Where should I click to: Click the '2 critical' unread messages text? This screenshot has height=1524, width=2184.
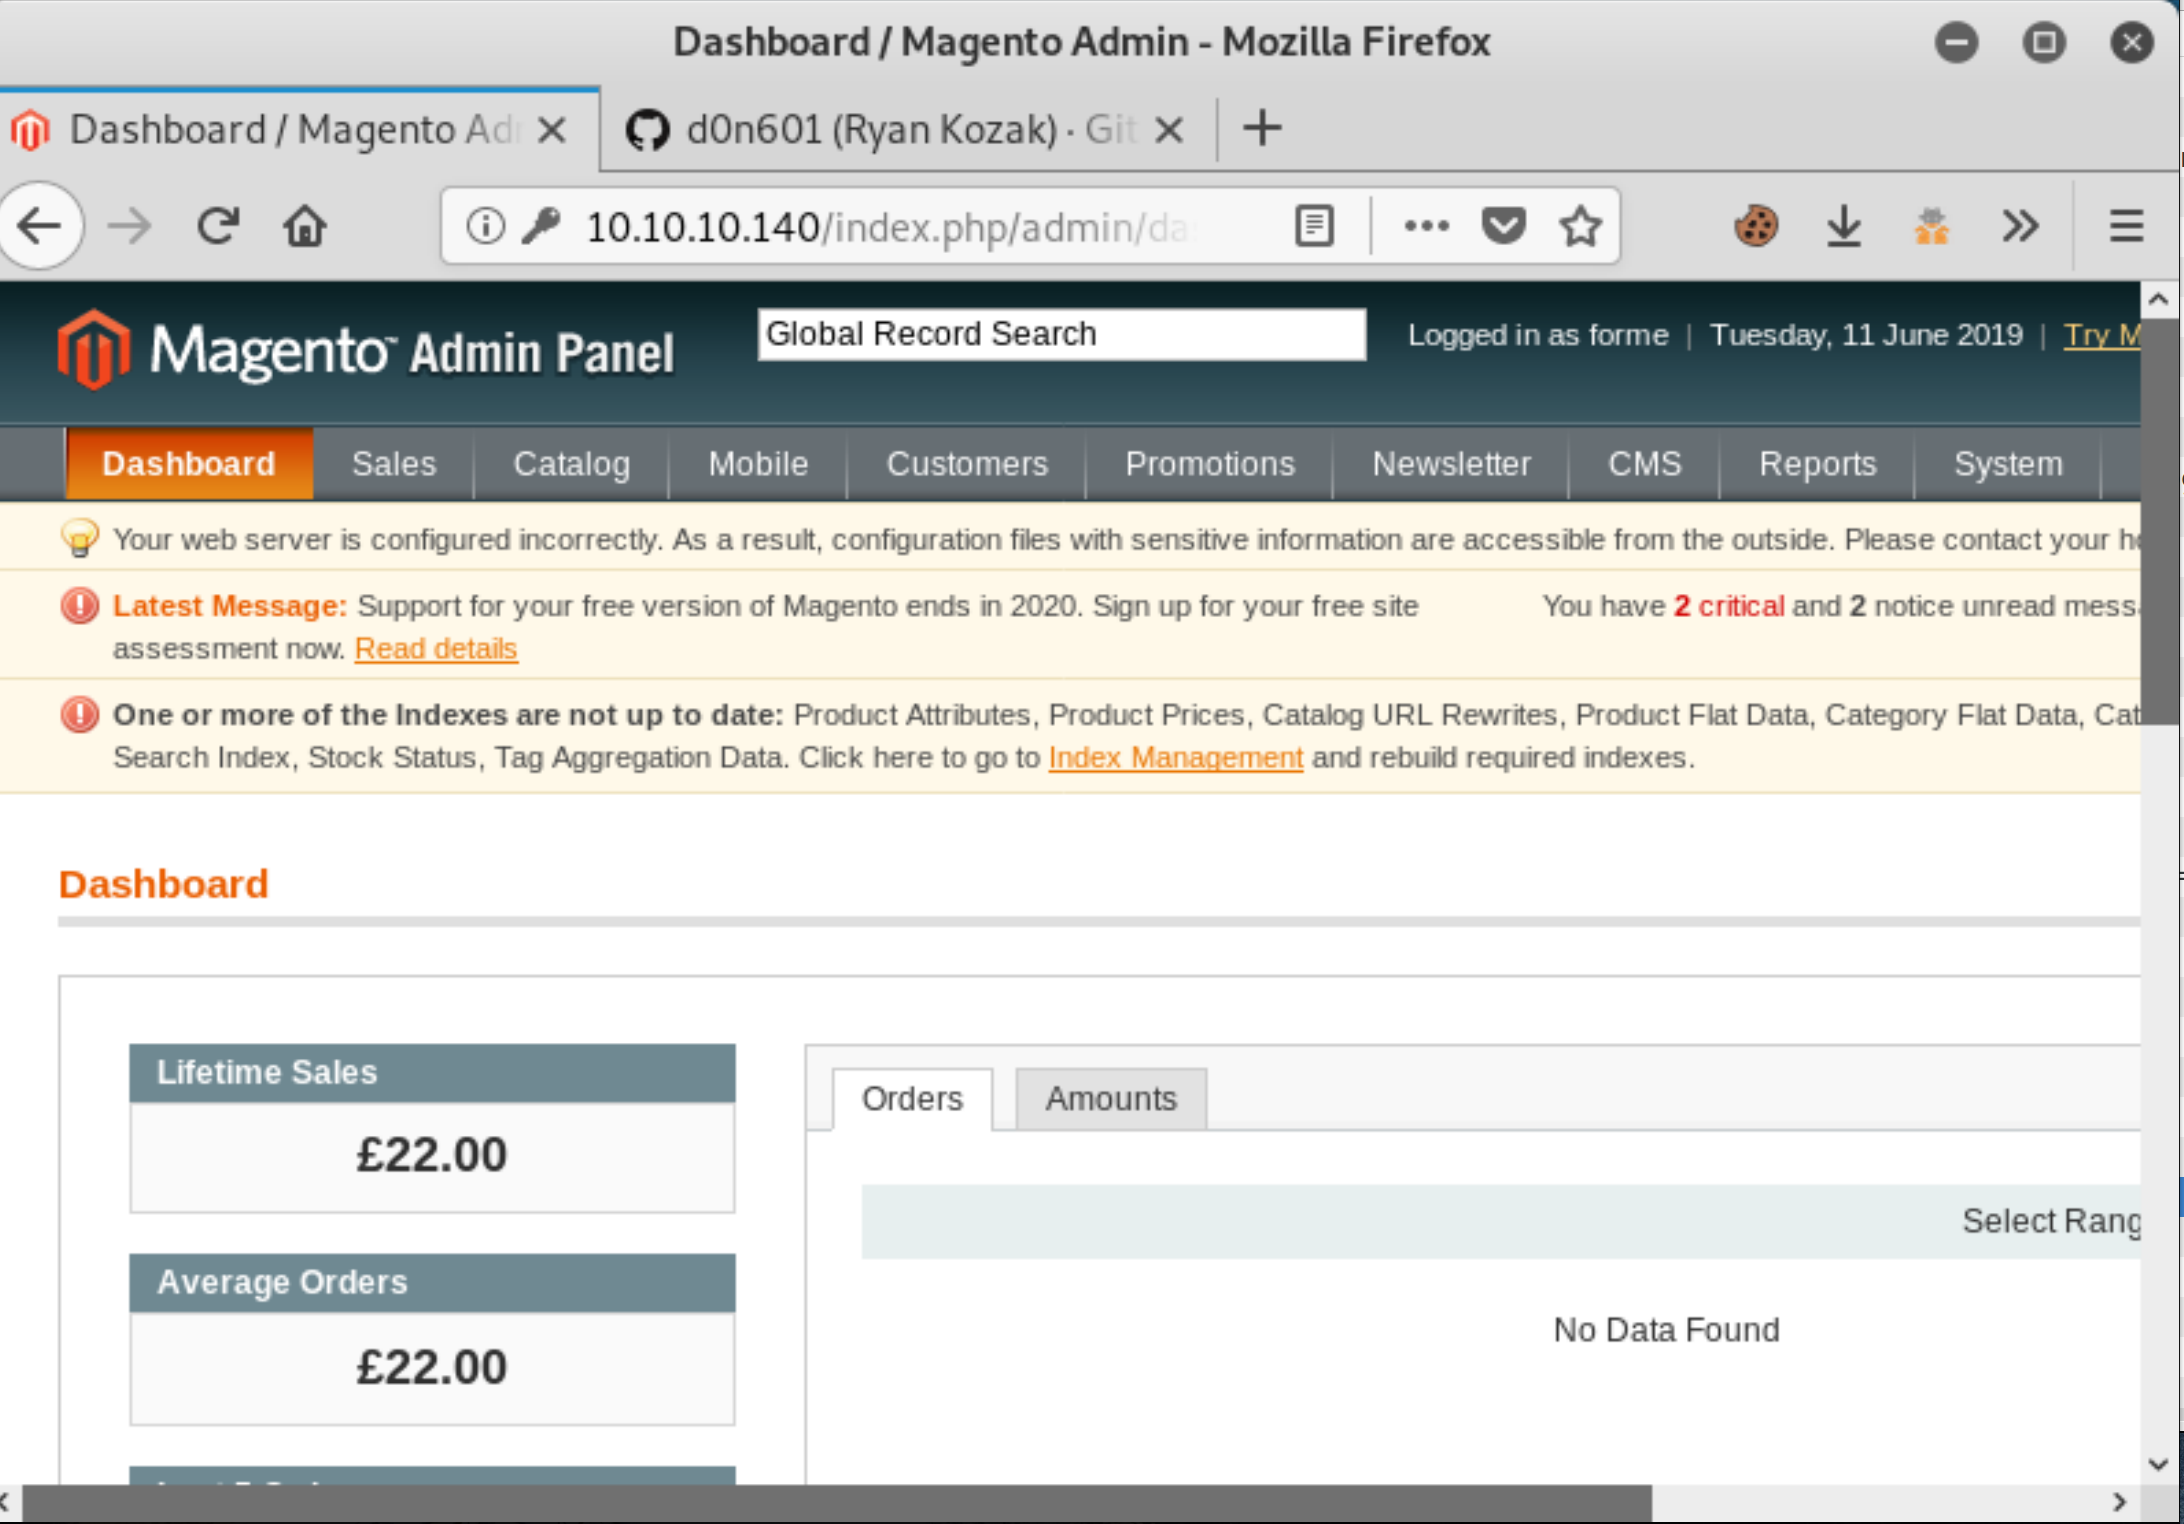[1729, 606]
